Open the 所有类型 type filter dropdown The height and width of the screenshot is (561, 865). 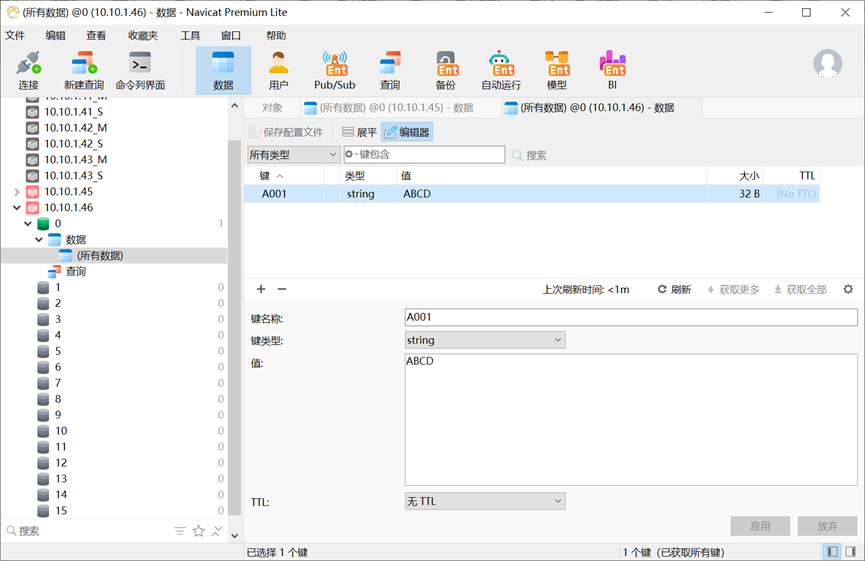293,155
